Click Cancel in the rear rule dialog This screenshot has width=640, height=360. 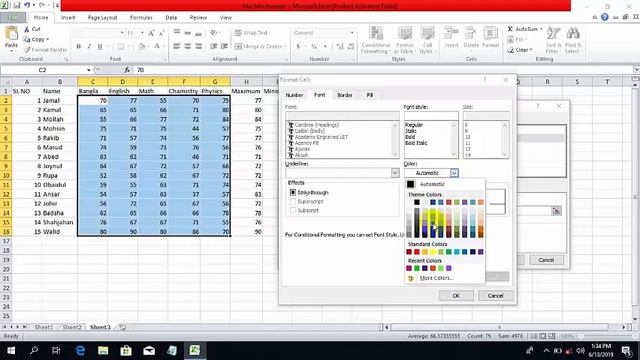pos(546,260)
